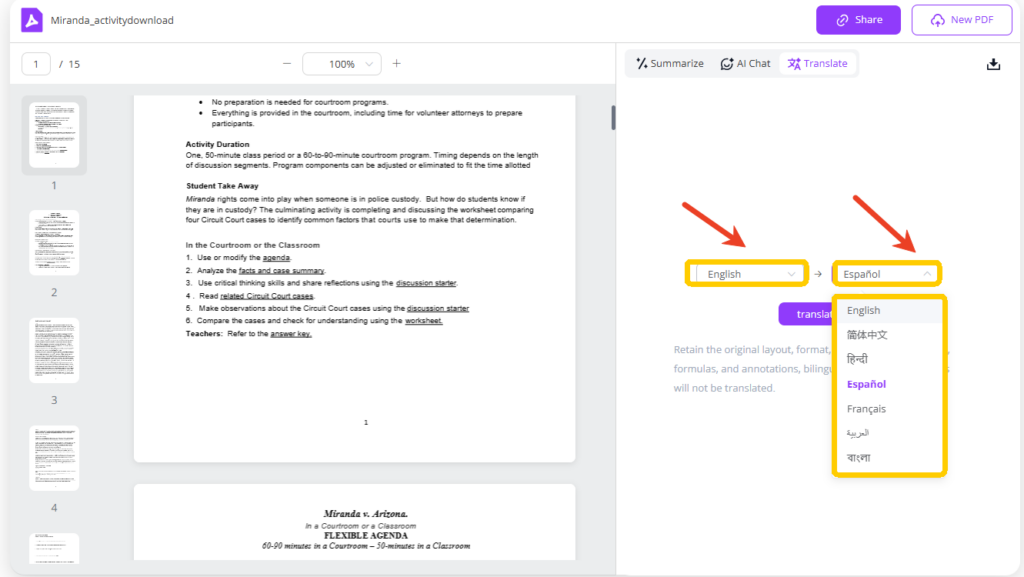Choose 简体中文 from the language list
The width and height of the screenshot is (1024, 577).
coord(867,334)
